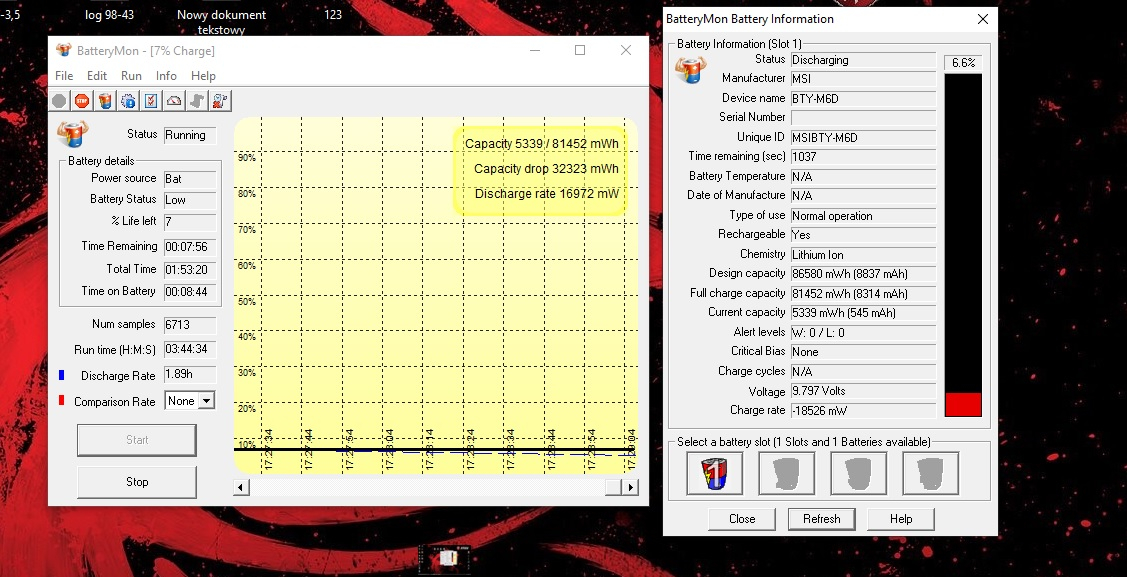Click Chemistry field Lithium Ion
Image resolution: width=1127 pixels, height=577 pixels.
point(863,255)
